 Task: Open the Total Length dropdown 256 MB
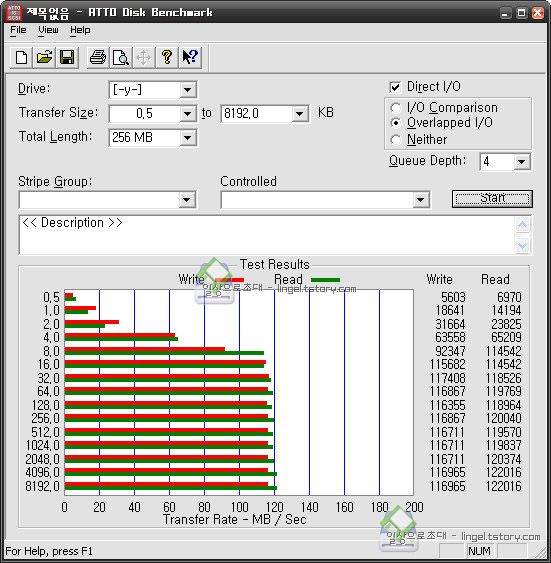click(x=188, y=138)
